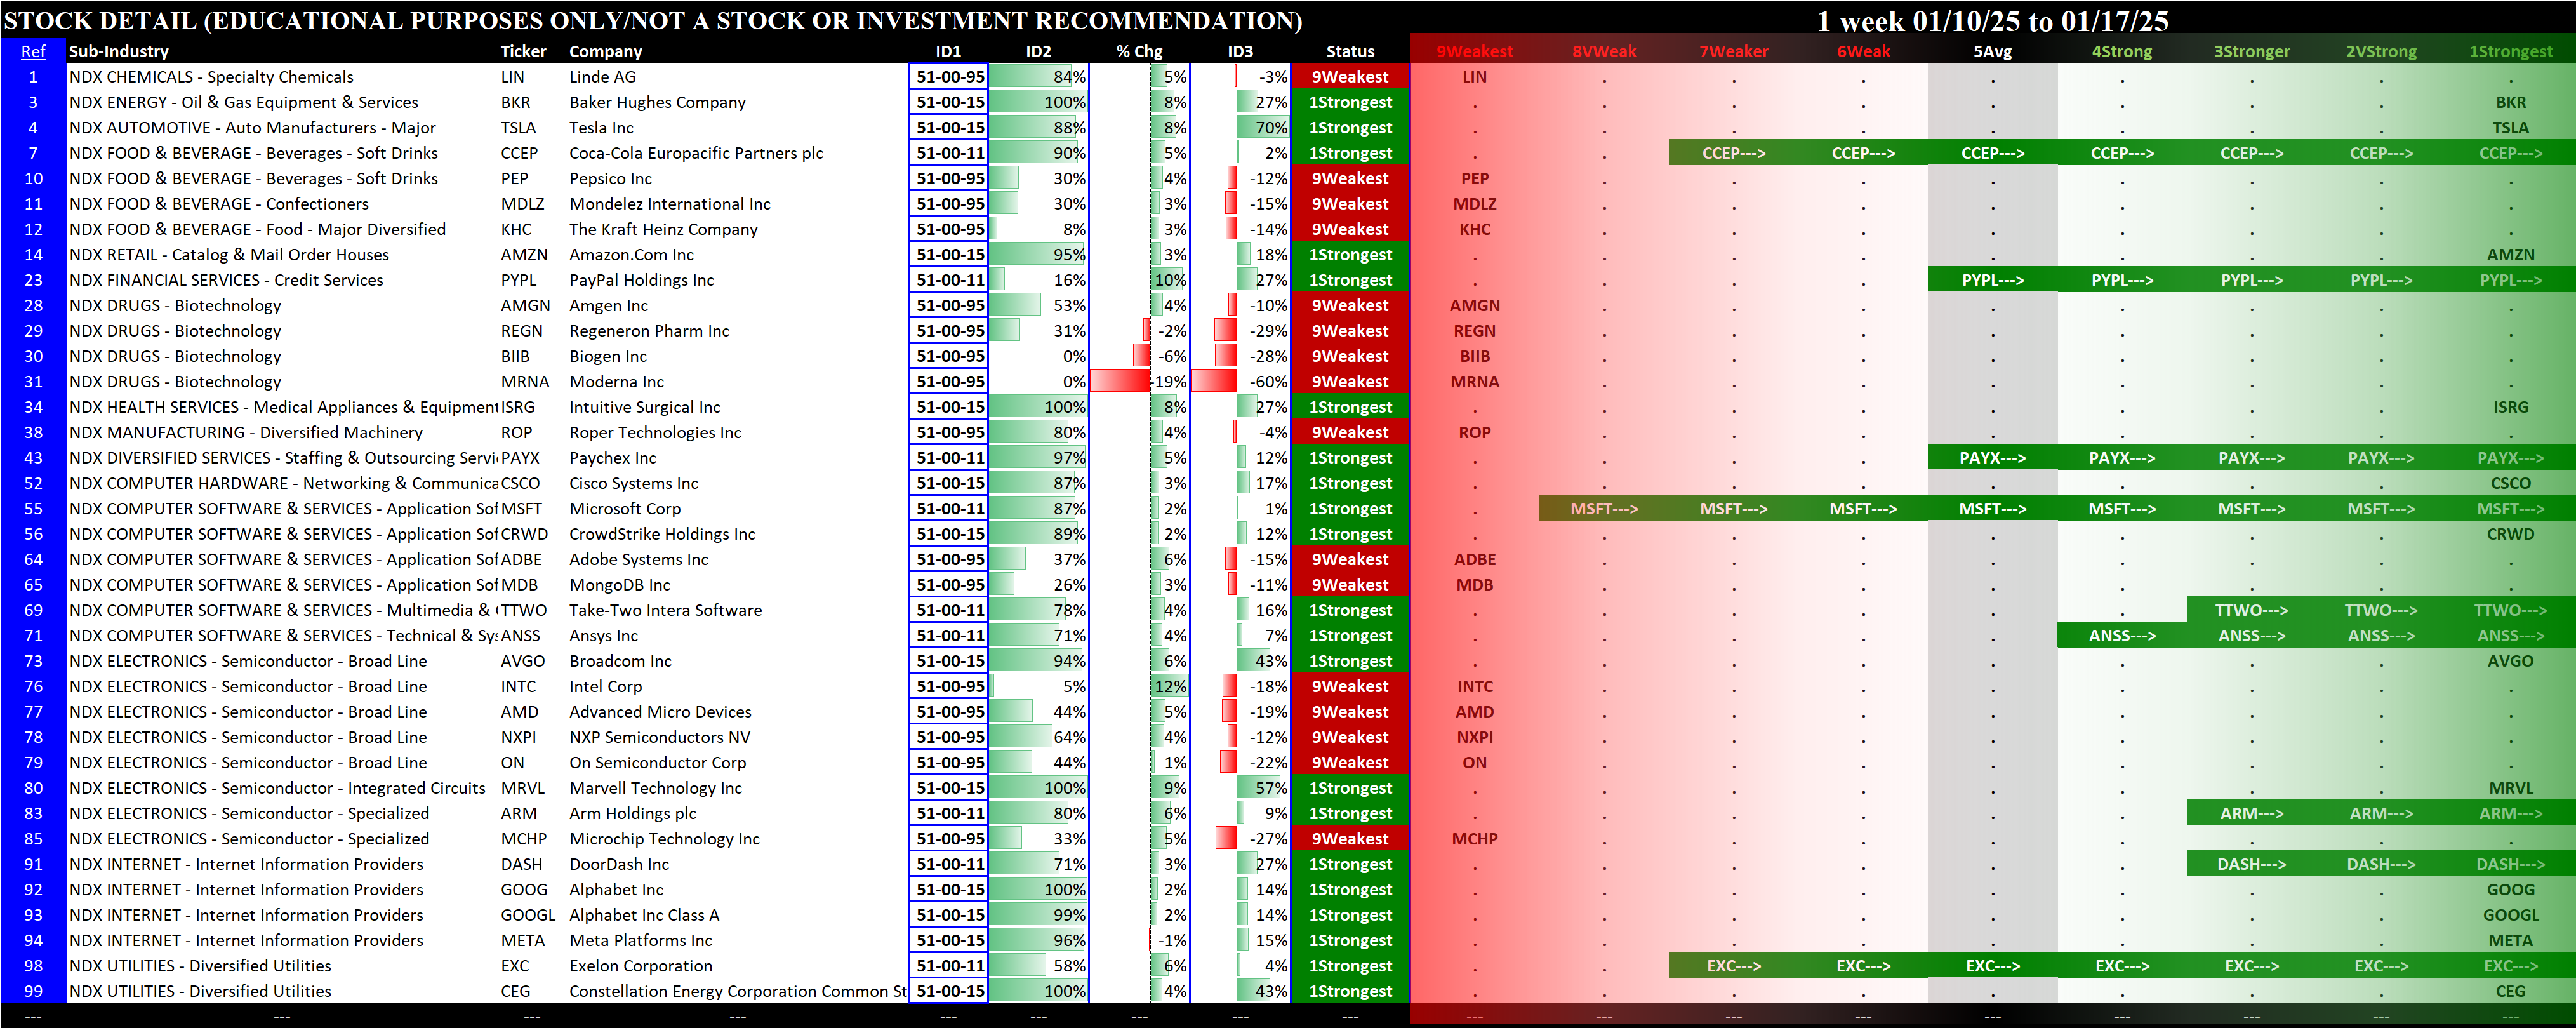Select Baker Hughes 100% ID2 bar
This screenshot has height=1028, width=2576.
tap(1038, 102)
